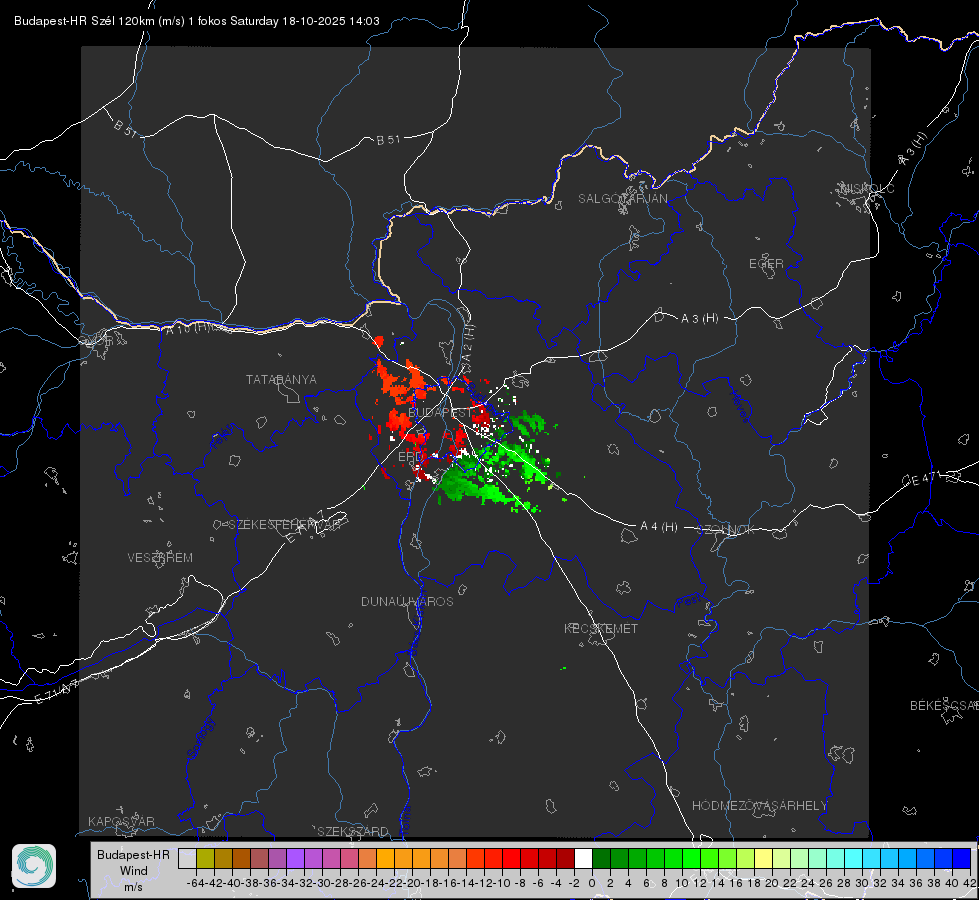Select the HÓDMEZŐVÁSÁRHELY city label
The image size is (979, 900).
760,806
